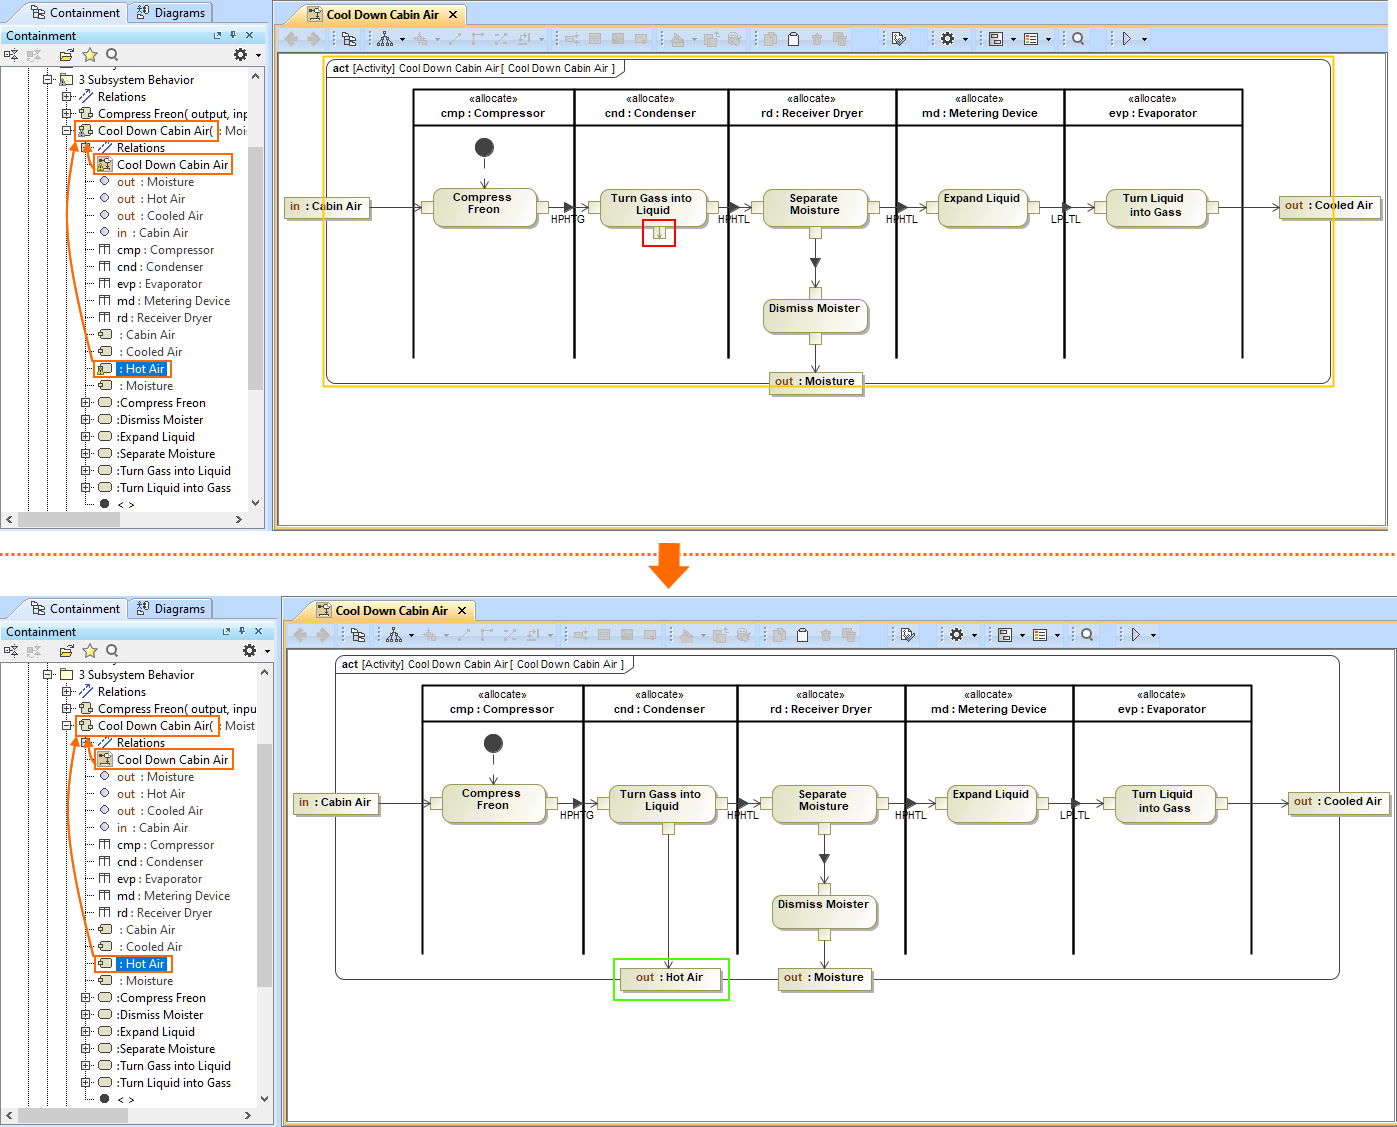Click the run simulation play icon in top toolbar
This screenshot has width=1397, height=1127.
[1127, 39]
